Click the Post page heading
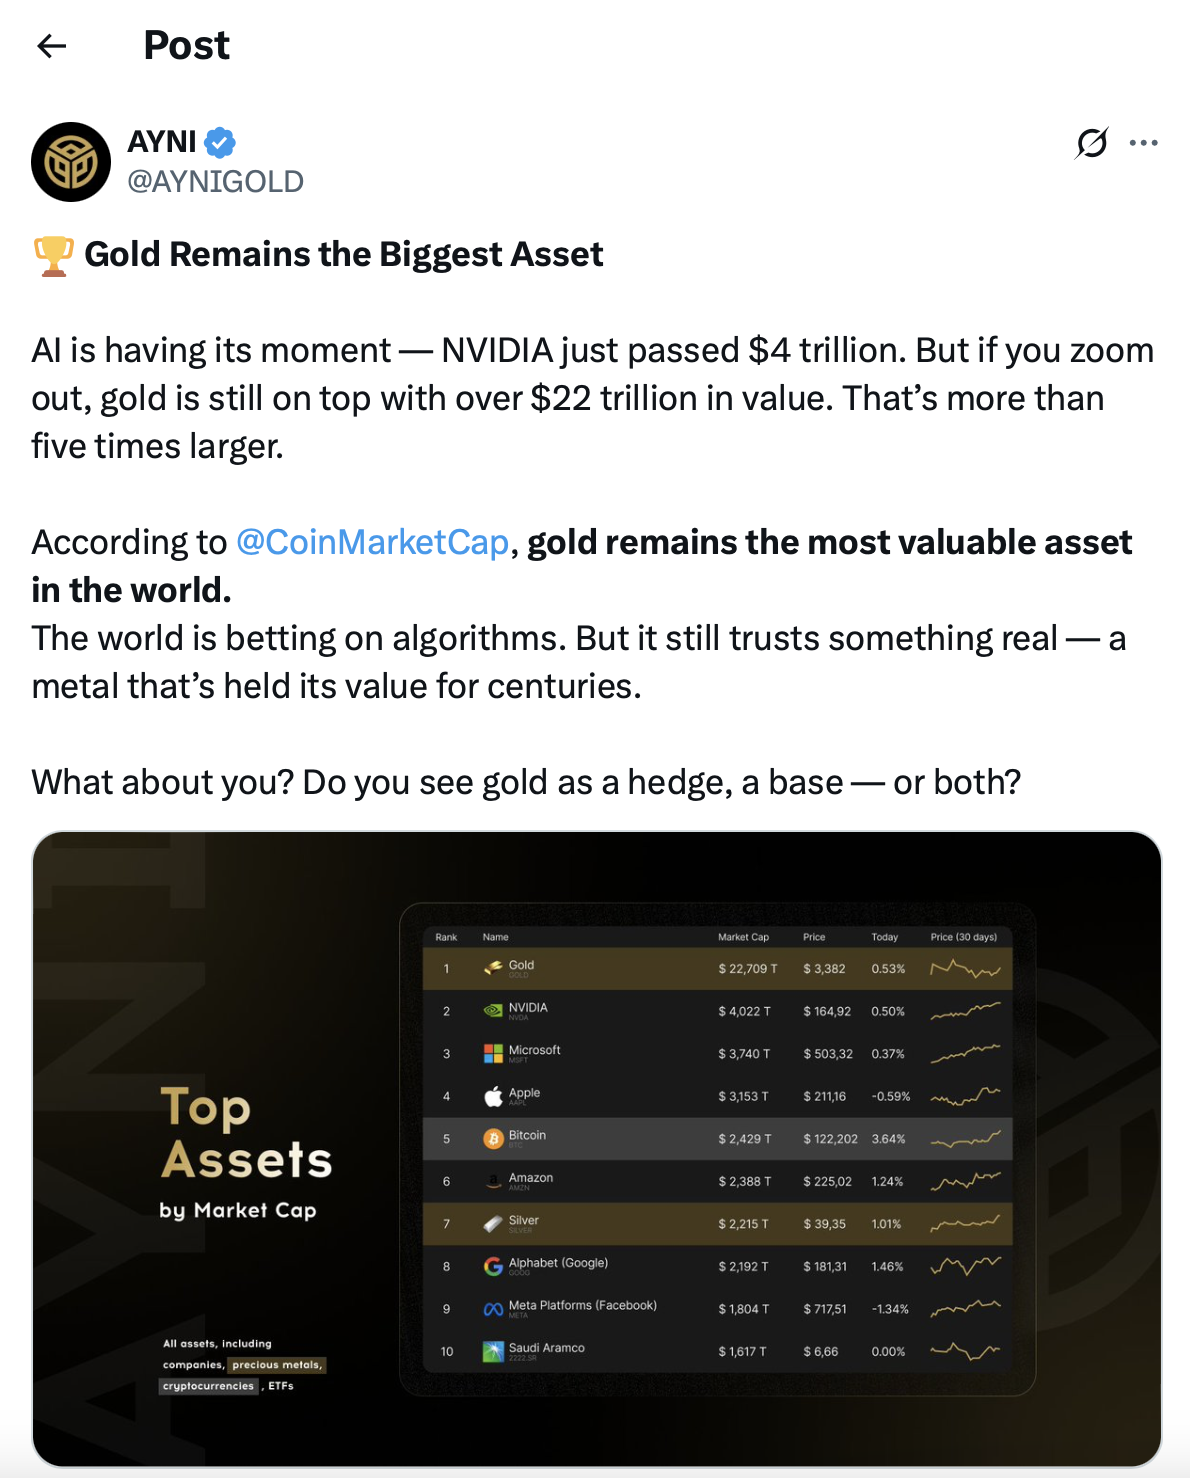 click(x=187, y=46)
